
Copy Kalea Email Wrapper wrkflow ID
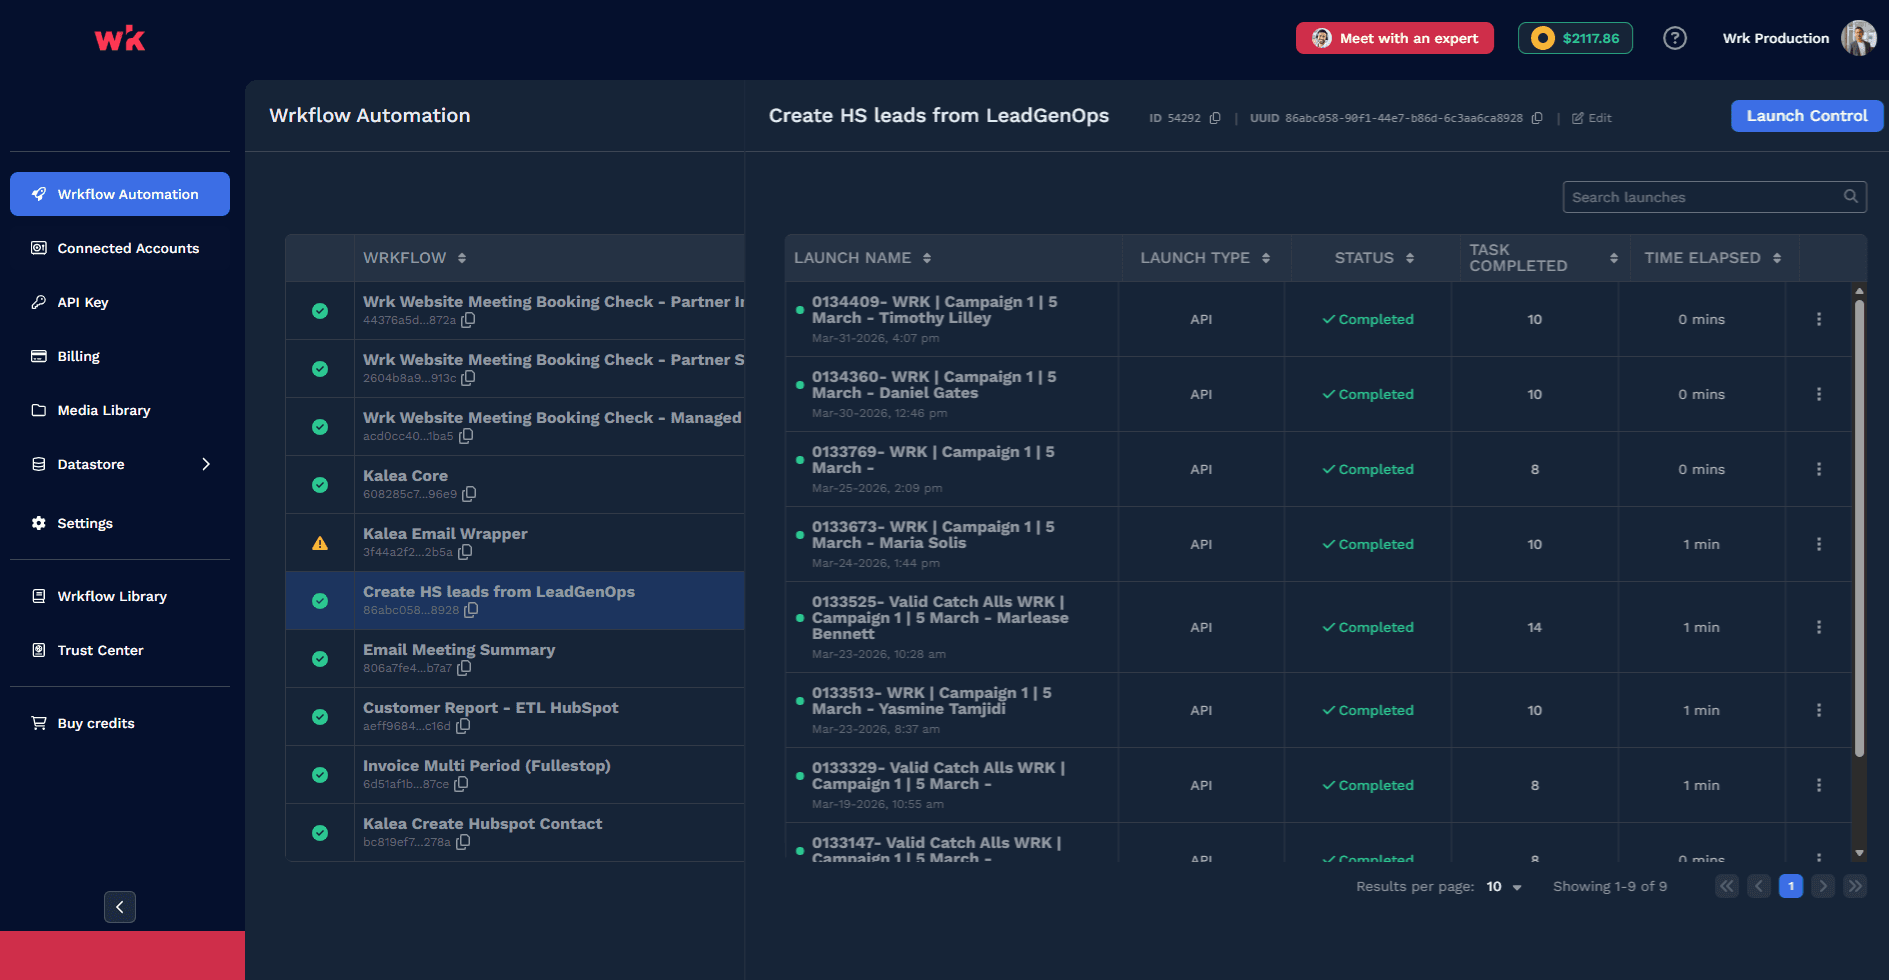coord(465,552)
